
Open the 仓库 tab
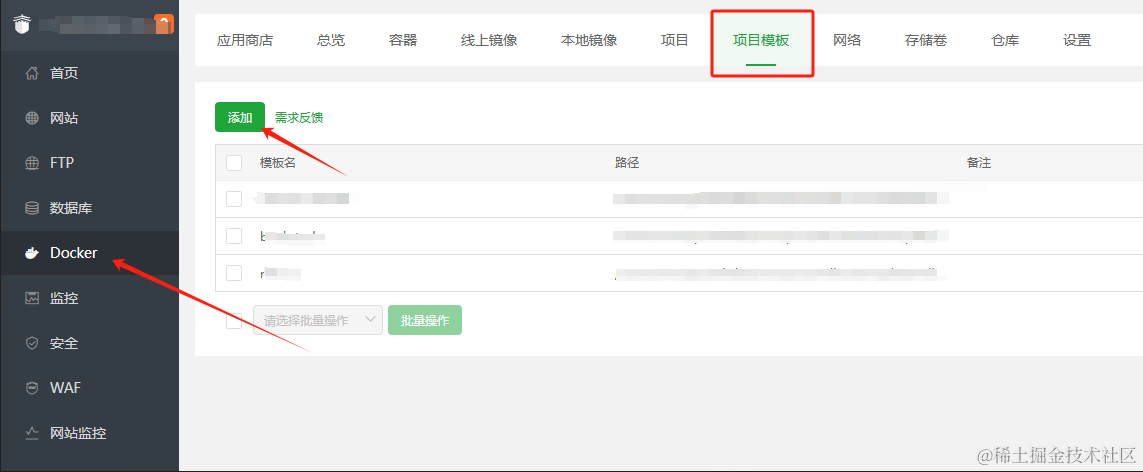[x=1005, y=40]
